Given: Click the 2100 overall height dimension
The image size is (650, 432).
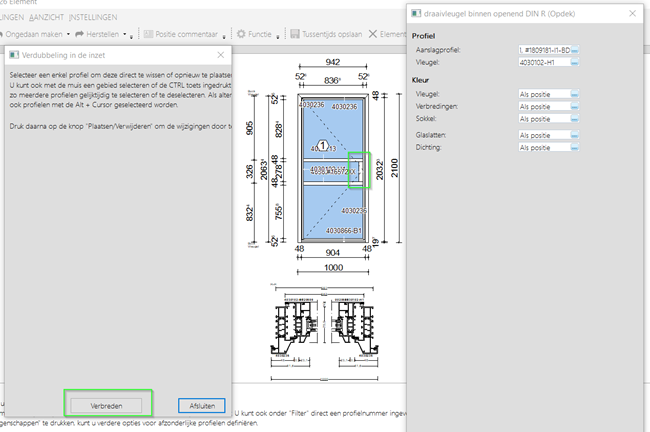Looking at the screenshot, I should click(x=394, y=168).
